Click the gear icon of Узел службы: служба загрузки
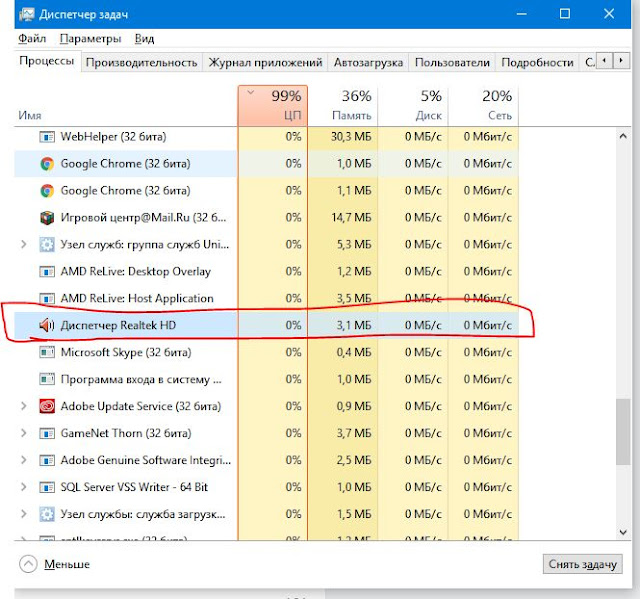This screenshot has width=640, height=599. [x=47, y=514]
